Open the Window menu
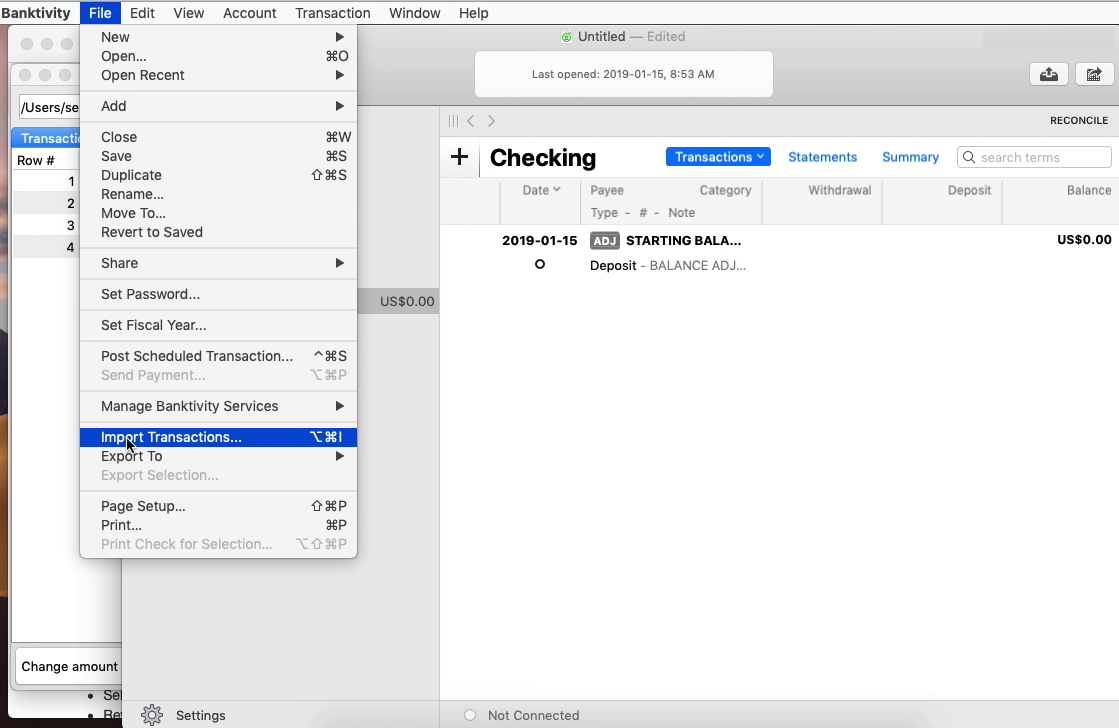The image size is (1119, 728). [x=414, y=13]
